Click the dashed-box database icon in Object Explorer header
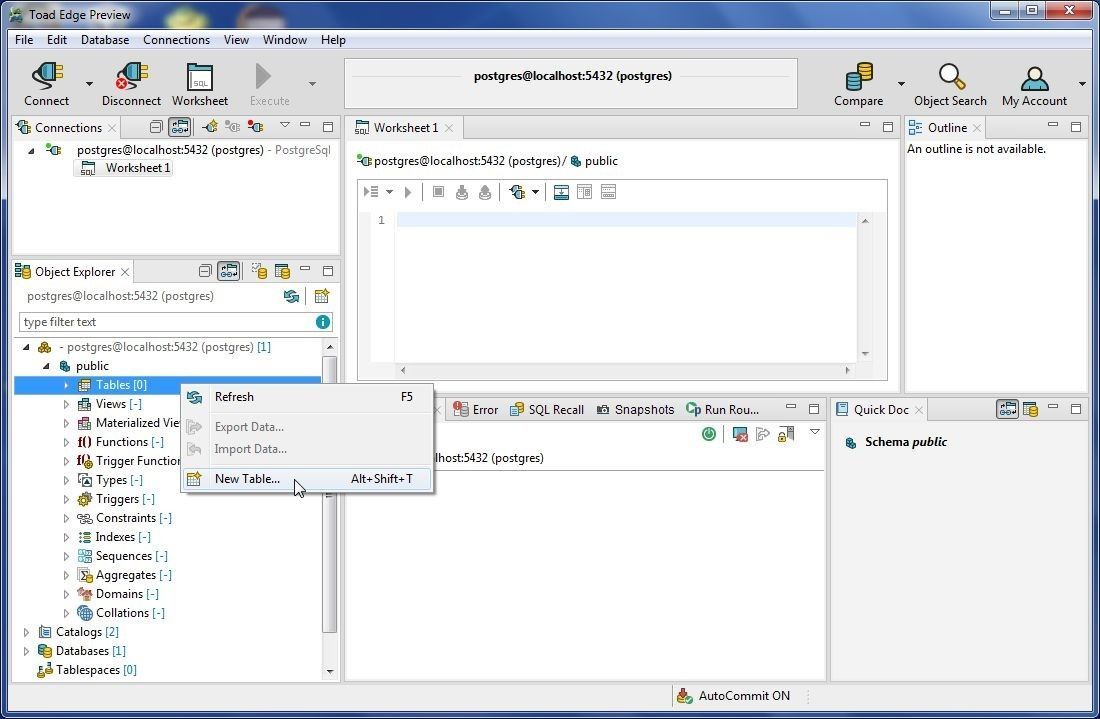 (x=259, y=271)
